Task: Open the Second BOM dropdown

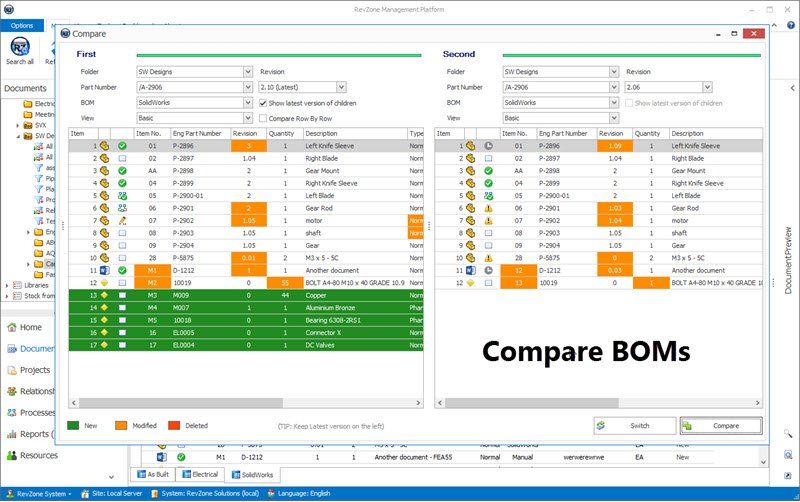Action: coord(614,103)
